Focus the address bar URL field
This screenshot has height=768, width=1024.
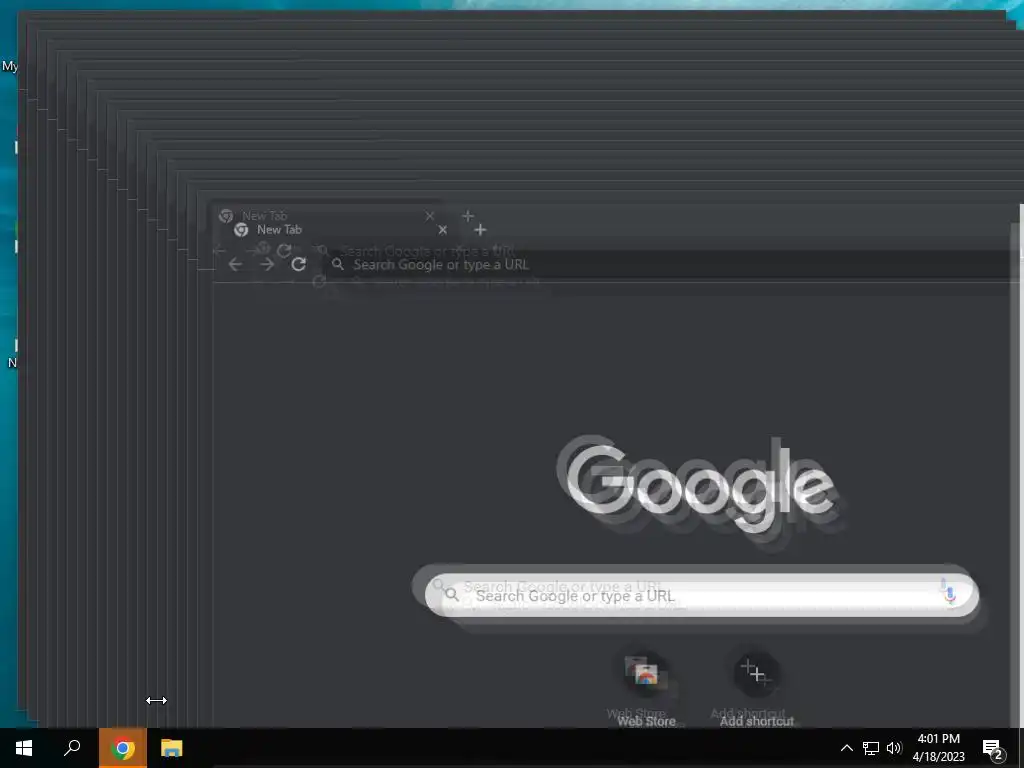[673, 264]
